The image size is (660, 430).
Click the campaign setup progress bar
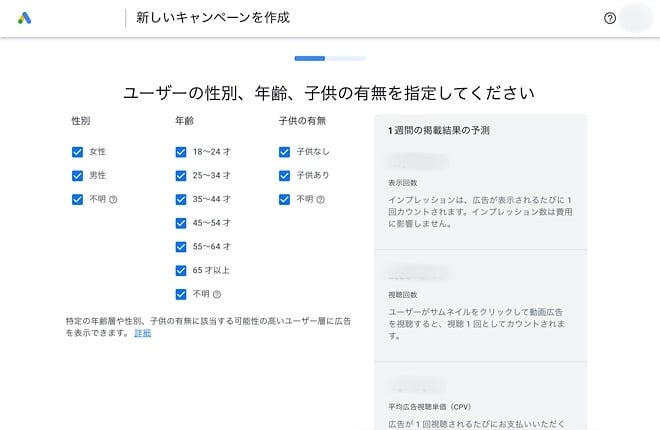(x=329, y=59)
